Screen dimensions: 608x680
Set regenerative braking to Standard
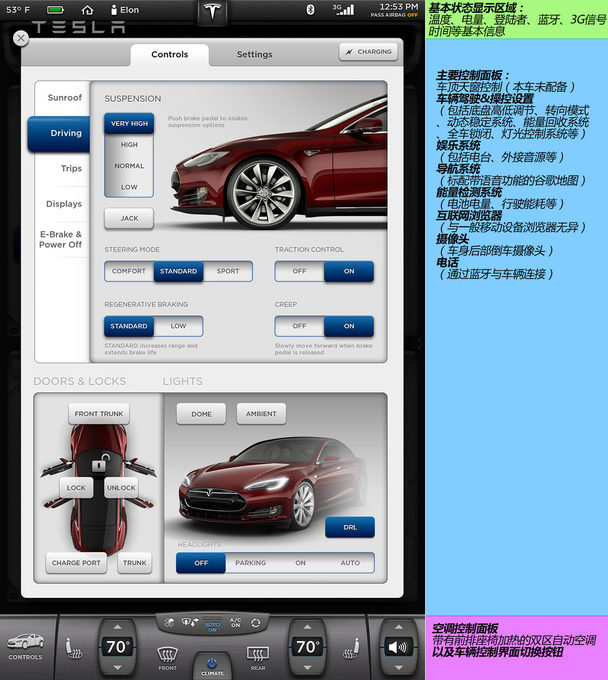coord(129,326)
